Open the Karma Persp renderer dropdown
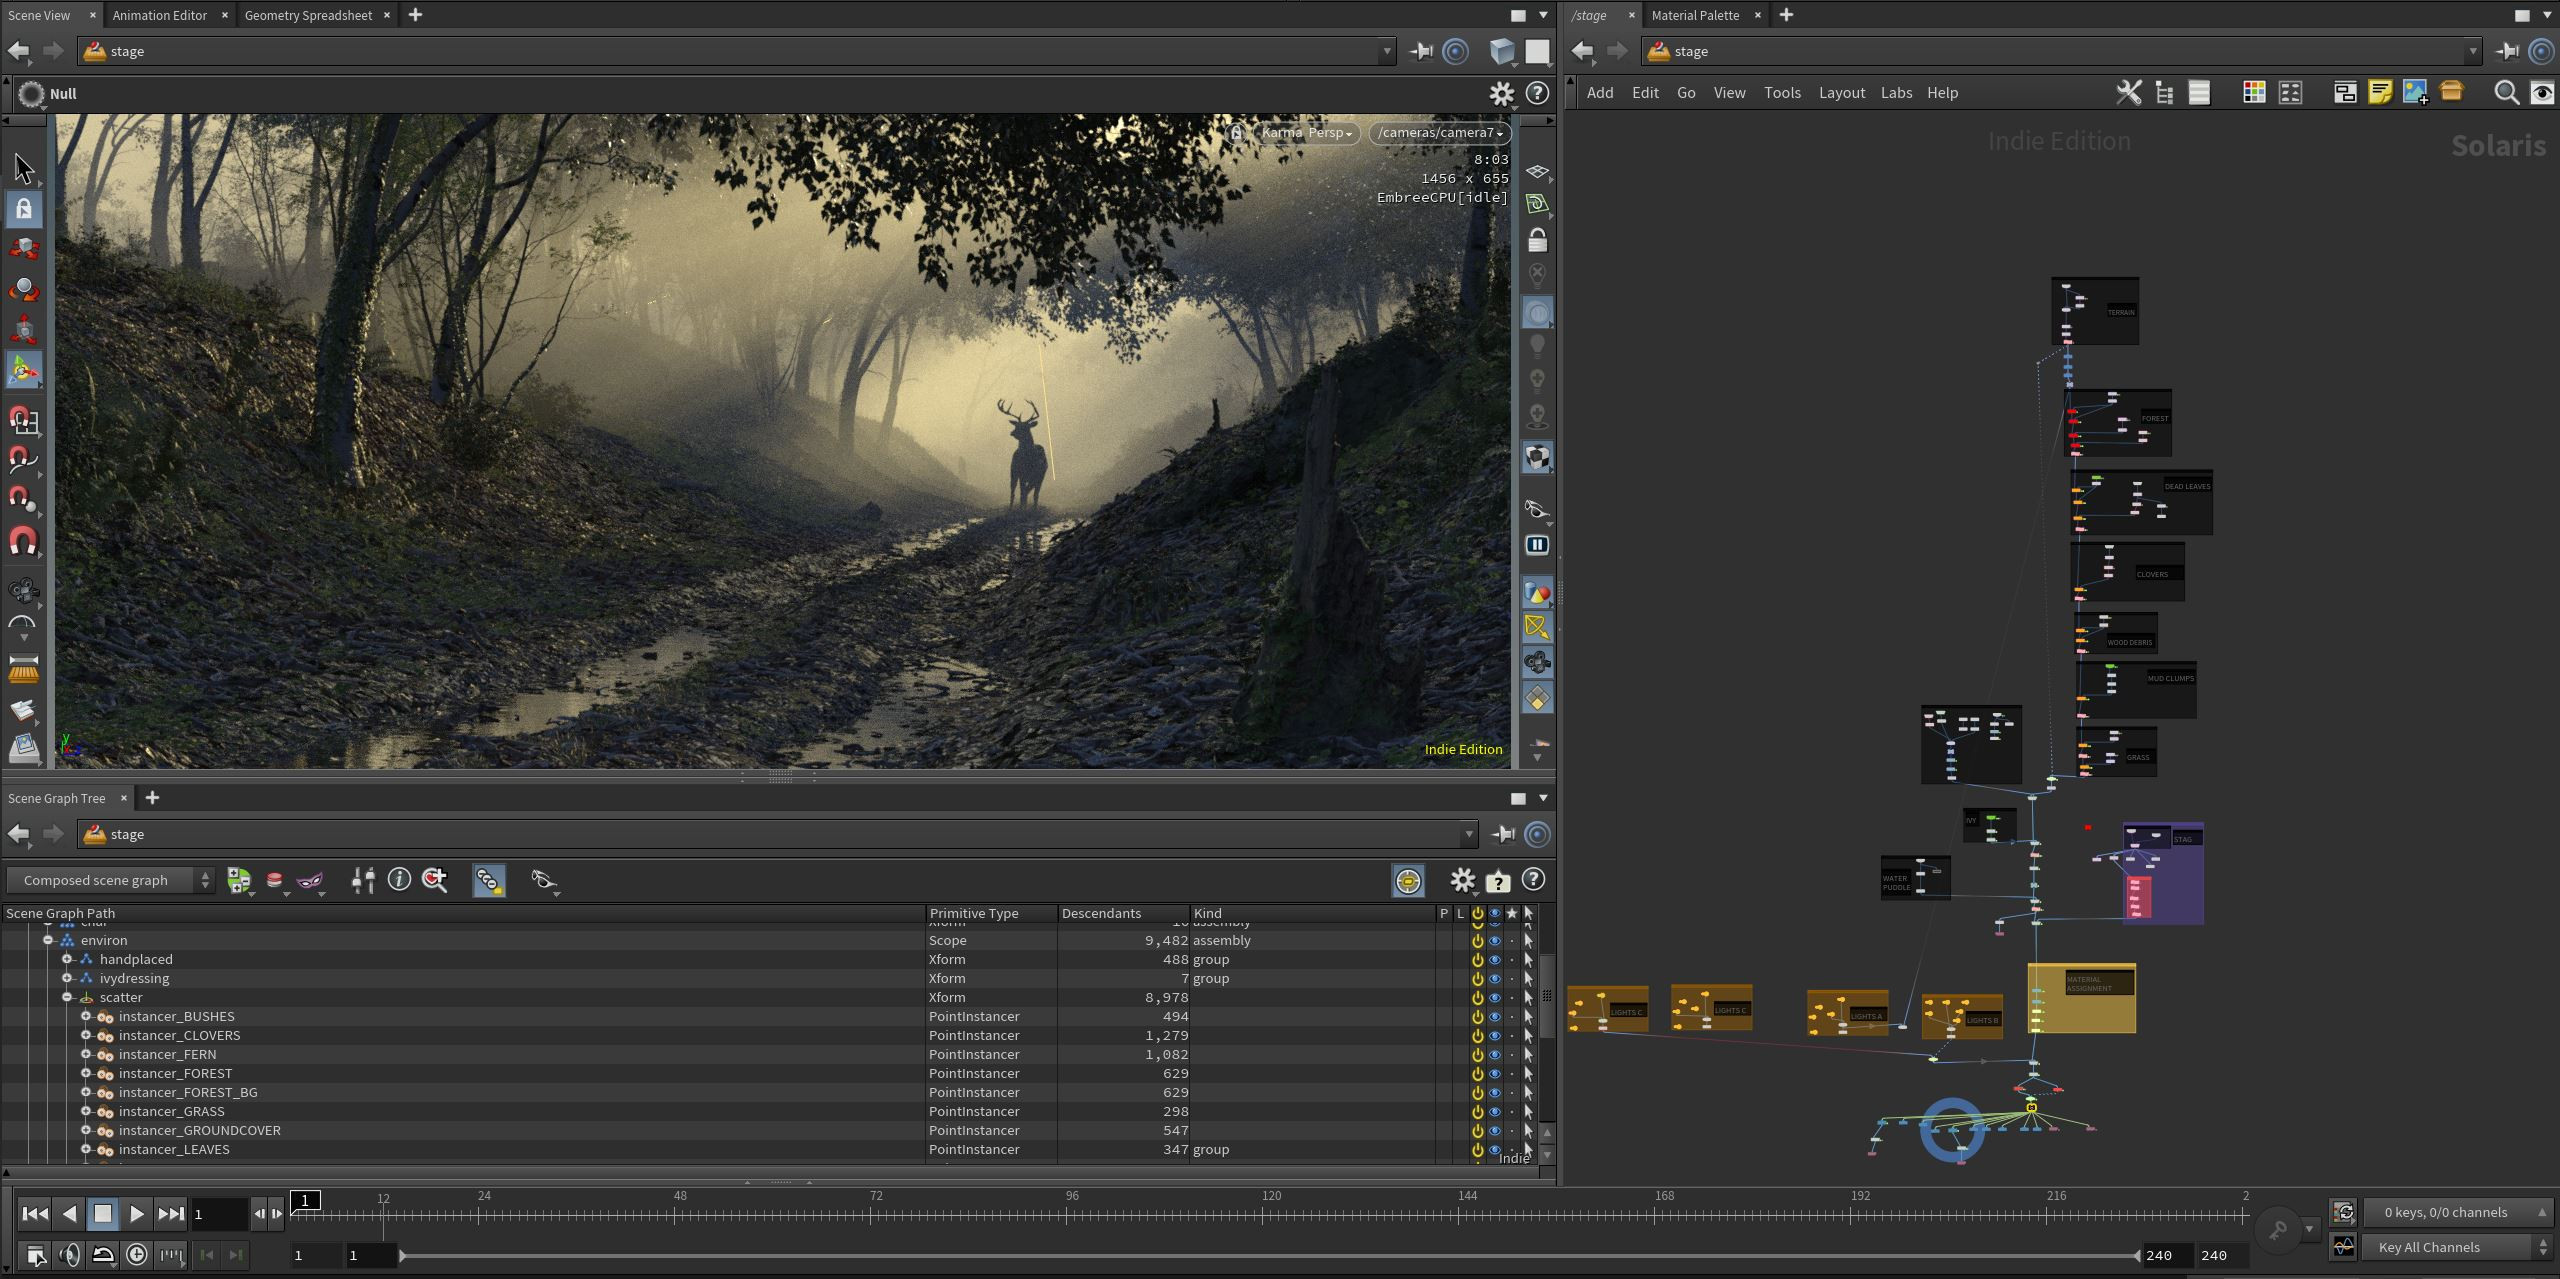This screenshot has width=2560, height=1279. (1305, 133)
